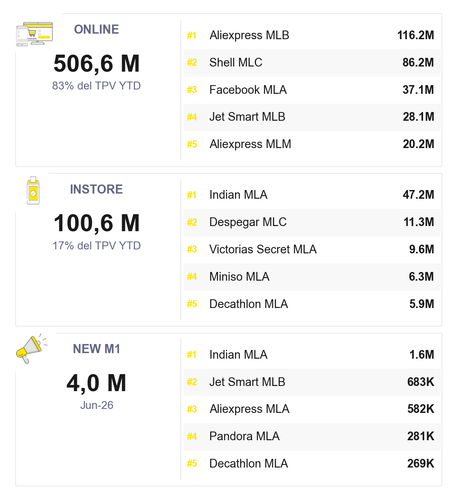Image resolution: width=455 pixels, height=500 pixels.
Task: Select the Aliexpress MLA row
Action: [312, 409]
